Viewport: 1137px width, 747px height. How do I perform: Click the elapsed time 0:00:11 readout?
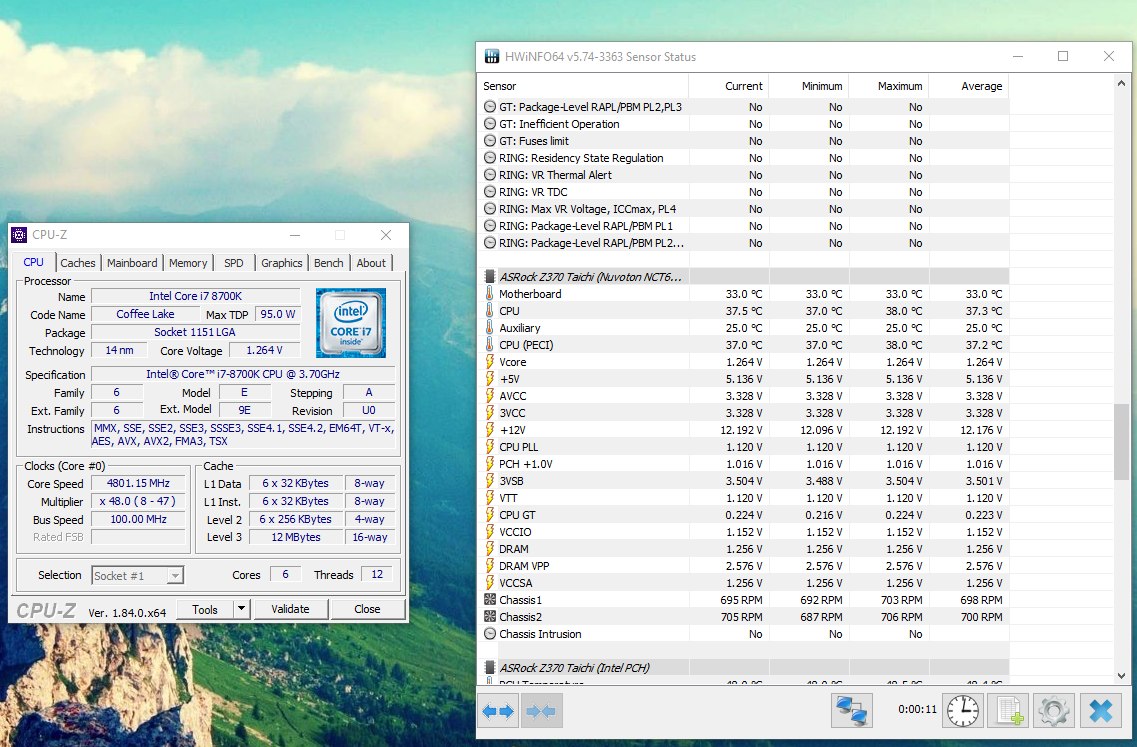point(917,709)
